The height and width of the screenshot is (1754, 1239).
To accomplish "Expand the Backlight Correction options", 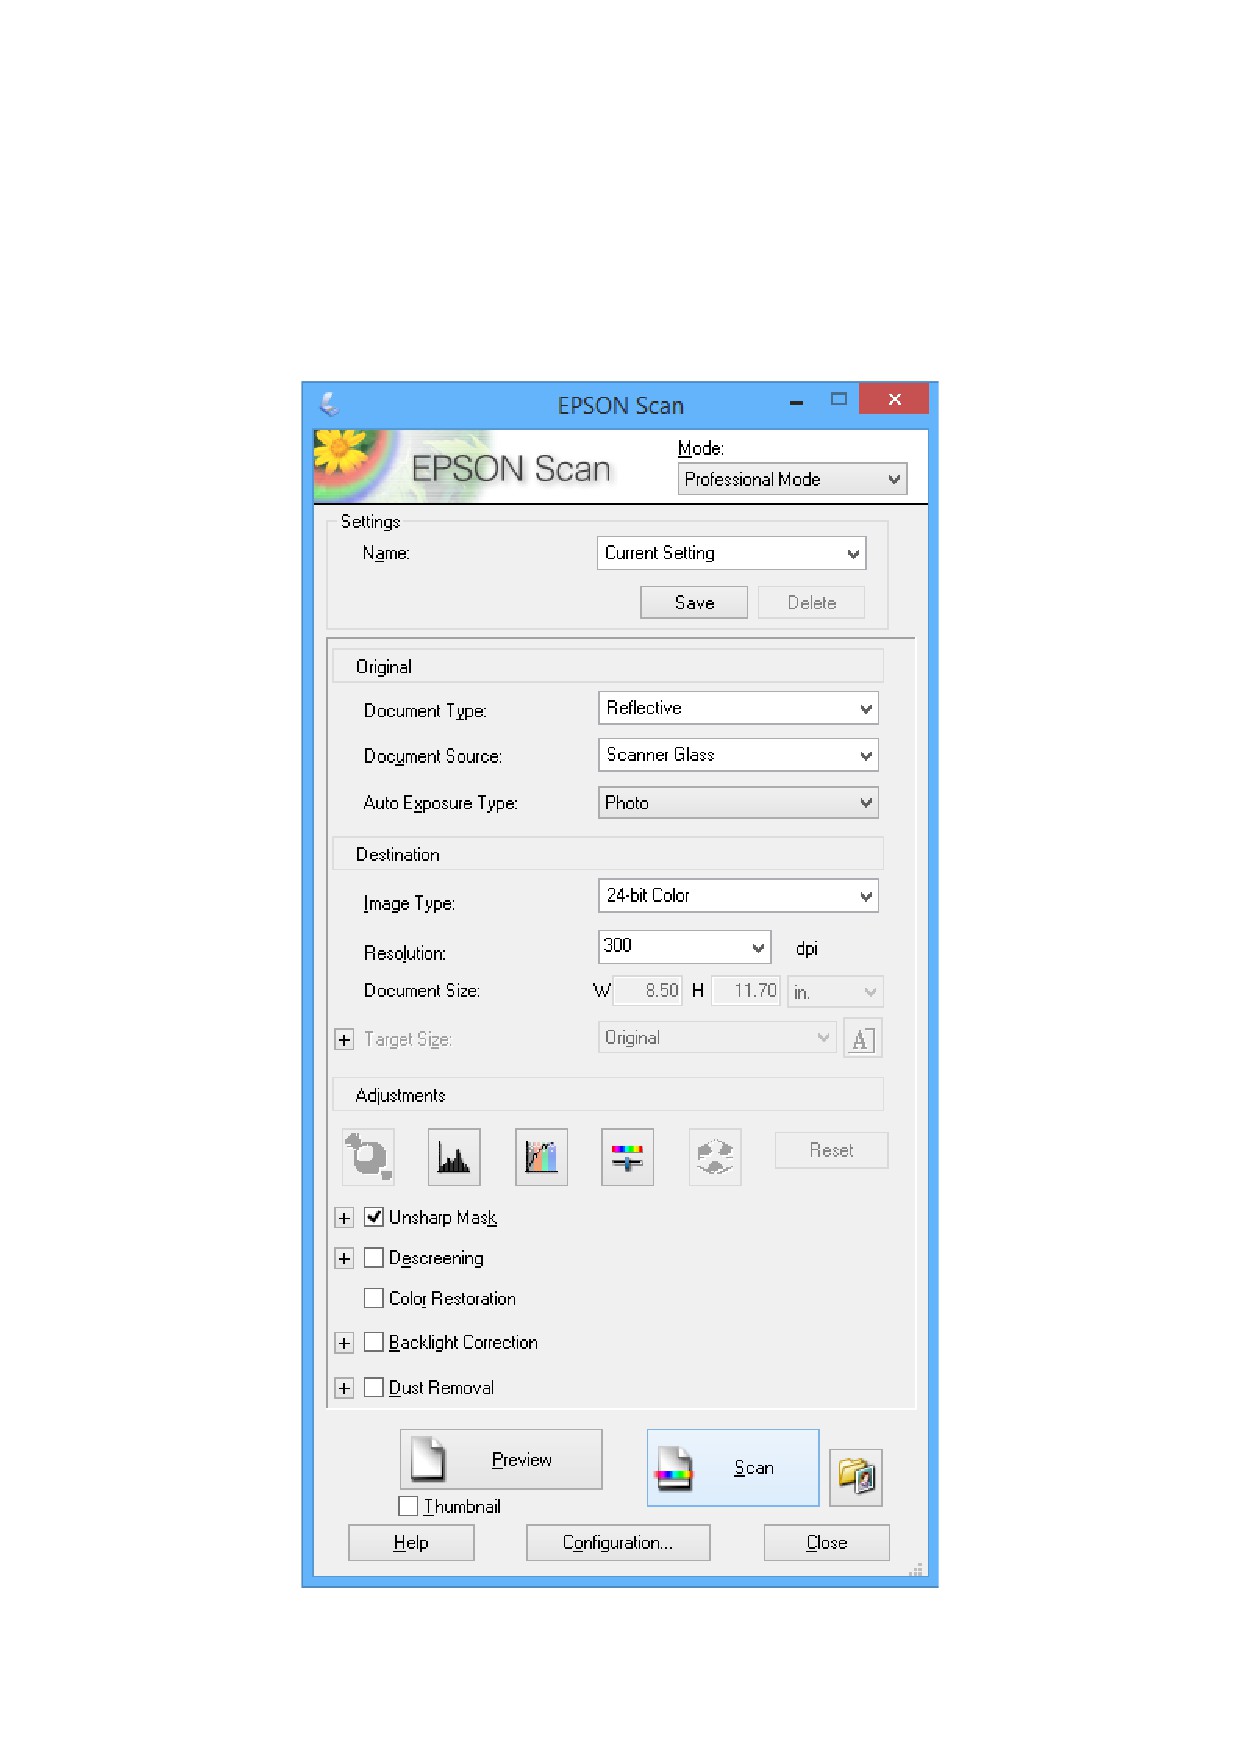I will pyautogui.click(x=344, y=1343).
